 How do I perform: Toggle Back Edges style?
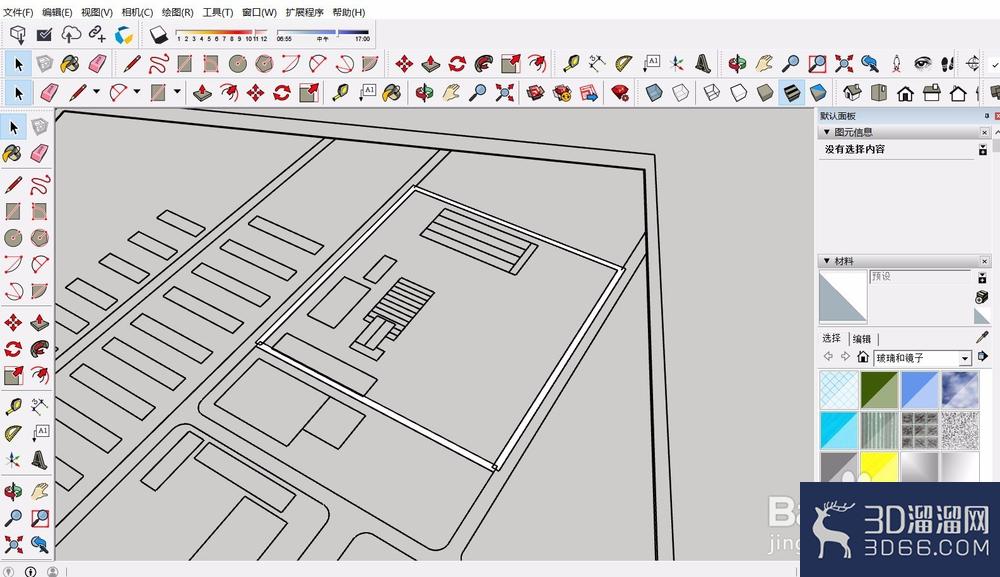(680, 93)
